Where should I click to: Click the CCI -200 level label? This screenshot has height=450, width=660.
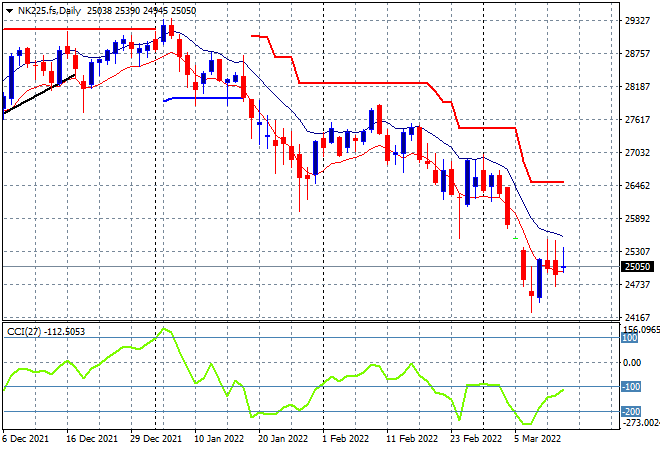click(631, 411)
